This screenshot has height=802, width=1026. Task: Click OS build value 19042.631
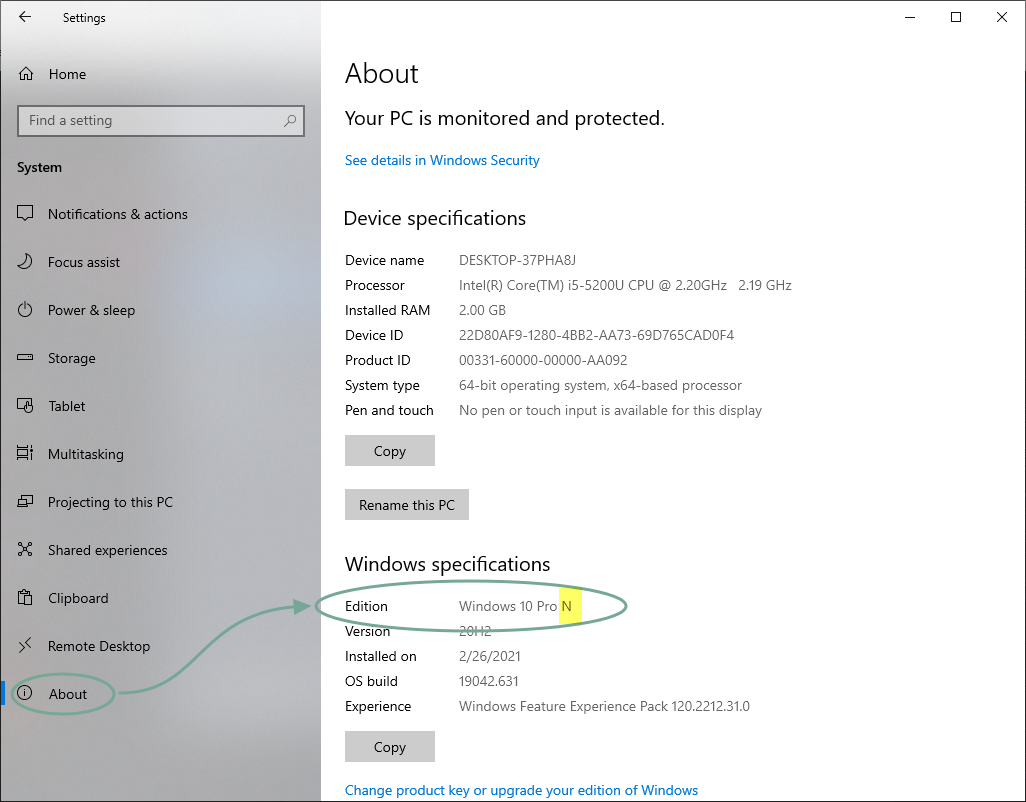pos(489,681)
